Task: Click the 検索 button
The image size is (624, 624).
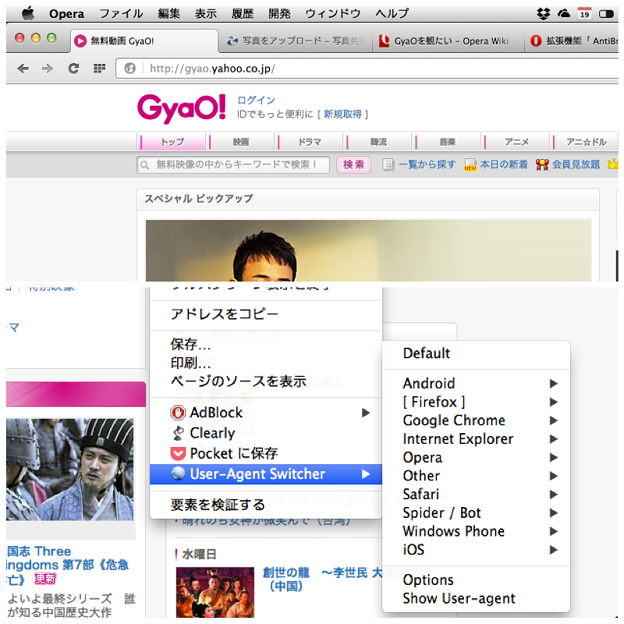Action: coord(353,165)
